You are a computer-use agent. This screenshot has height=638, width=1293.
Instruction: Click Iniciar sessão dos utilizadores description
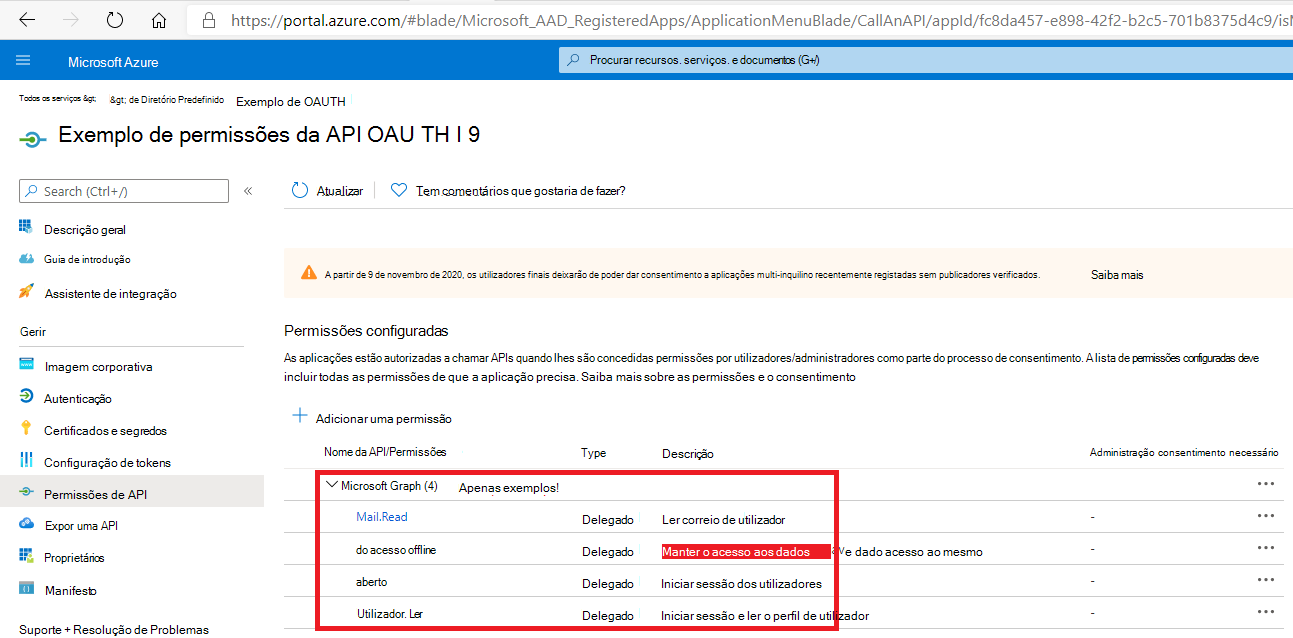742,584
